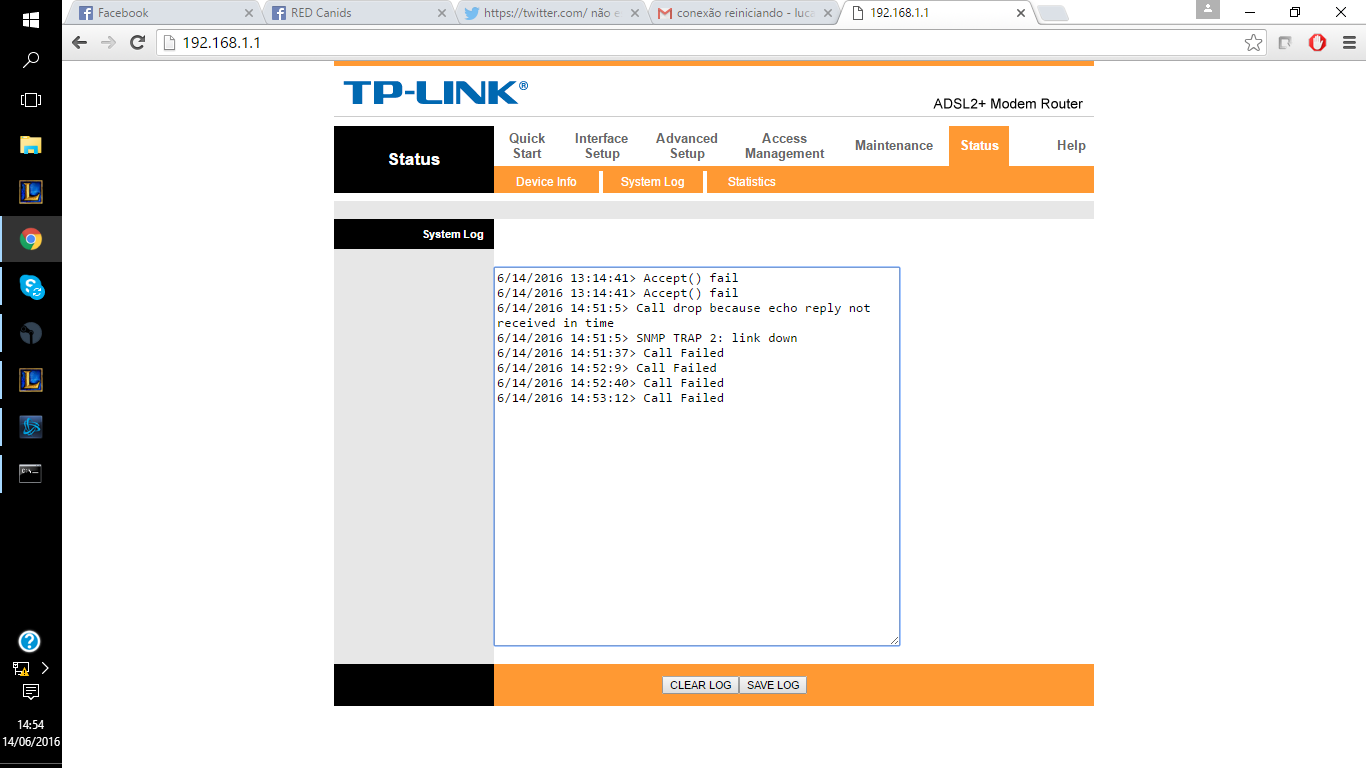The width and height of the screenshot is (1366, 768).
Task: Click the 14:52:40 Call Failed log line
Action: pyautogui.click(x=610, y=383)
